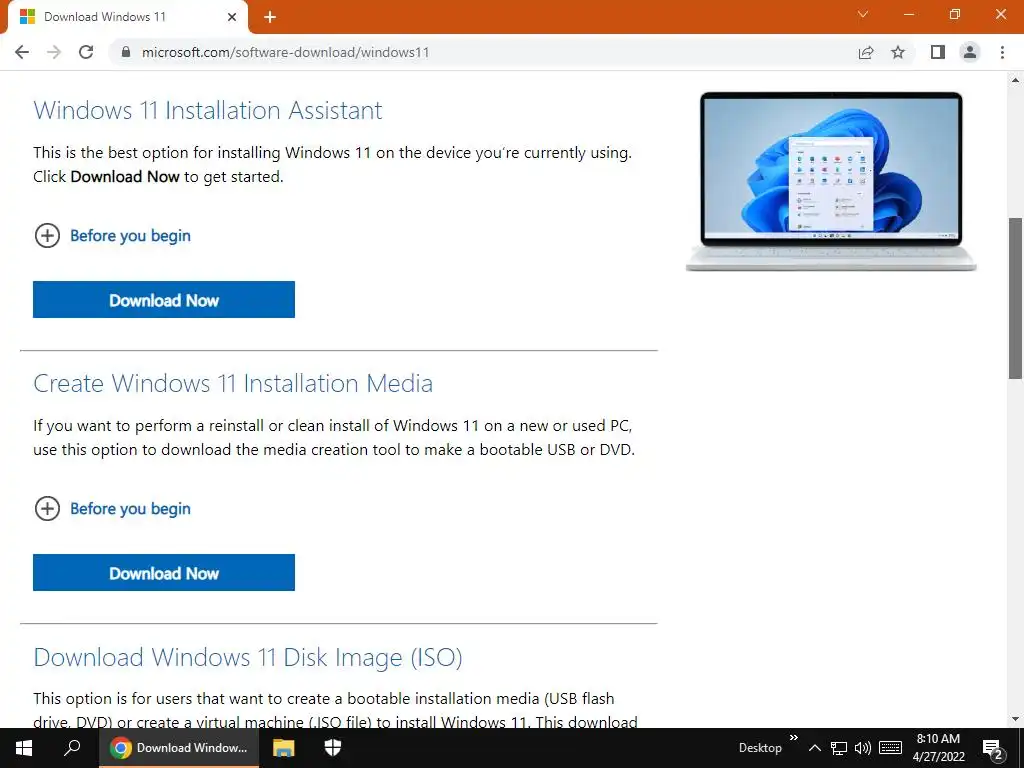Click the browser forward arrow
The image size is (1024, 768).
tap(54, 52)
